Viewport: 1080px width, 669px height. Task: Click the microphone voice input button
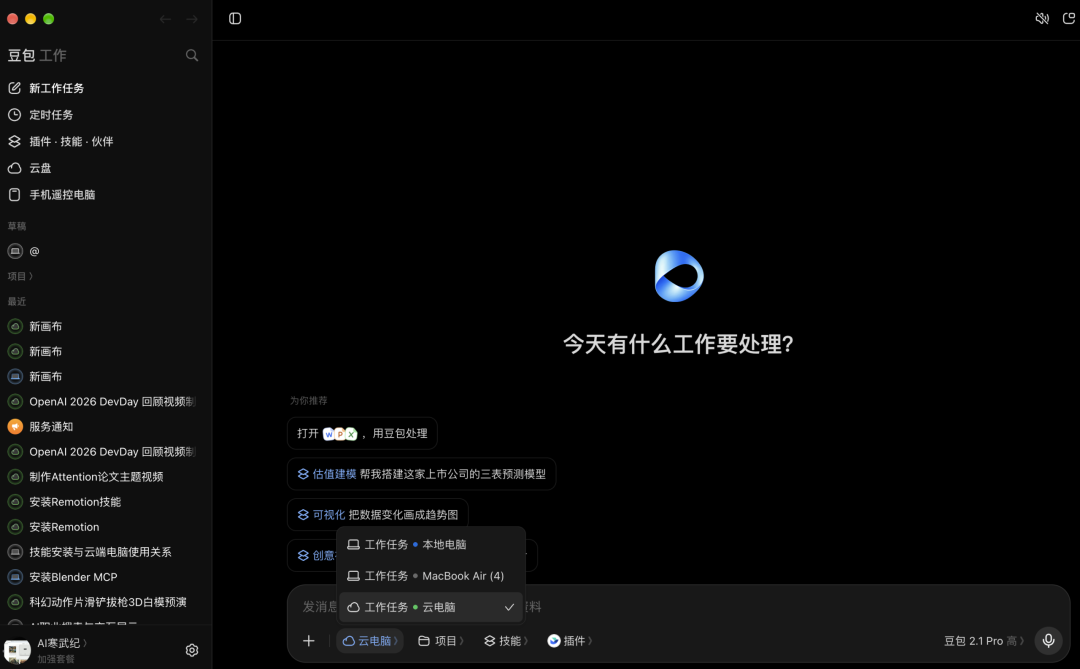coord(1048,641)
